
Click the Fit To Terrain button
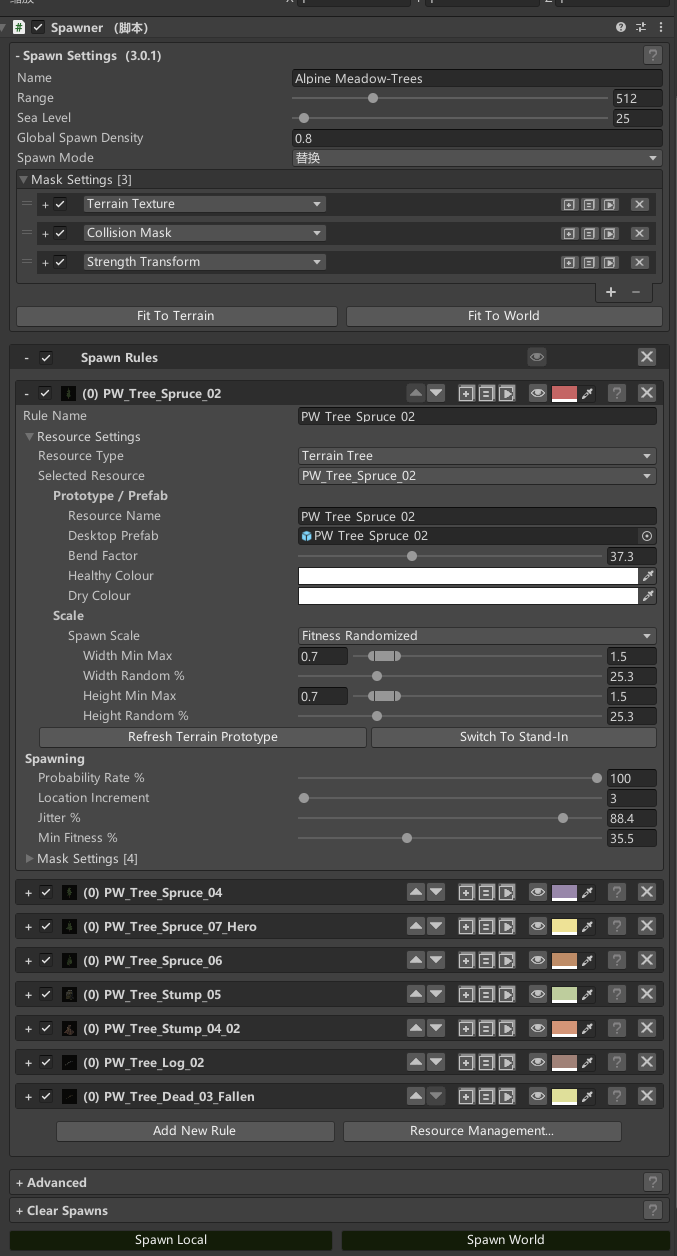click(176, 316)
